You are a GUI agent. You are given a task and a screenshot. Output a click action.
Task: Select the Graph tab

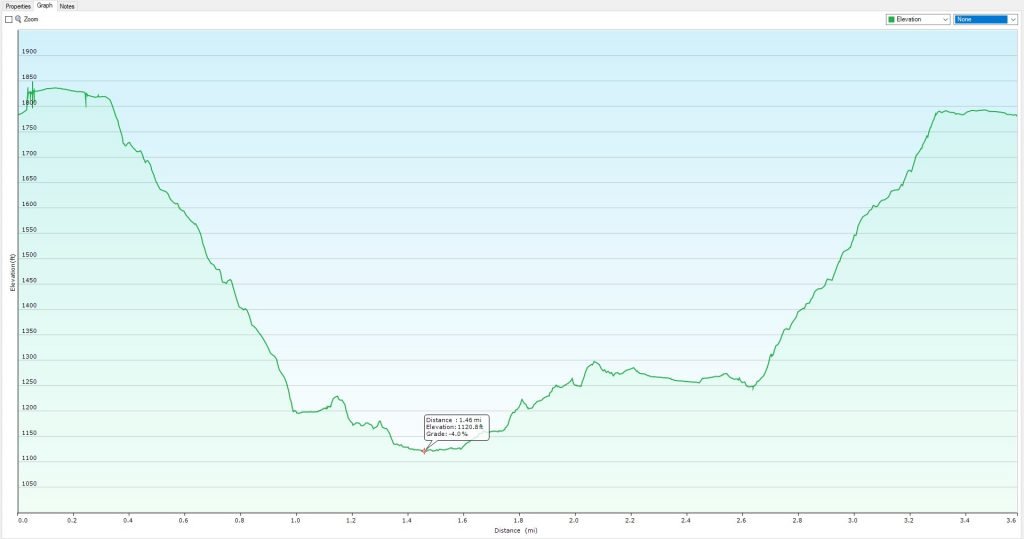click(x=44, y=5)
